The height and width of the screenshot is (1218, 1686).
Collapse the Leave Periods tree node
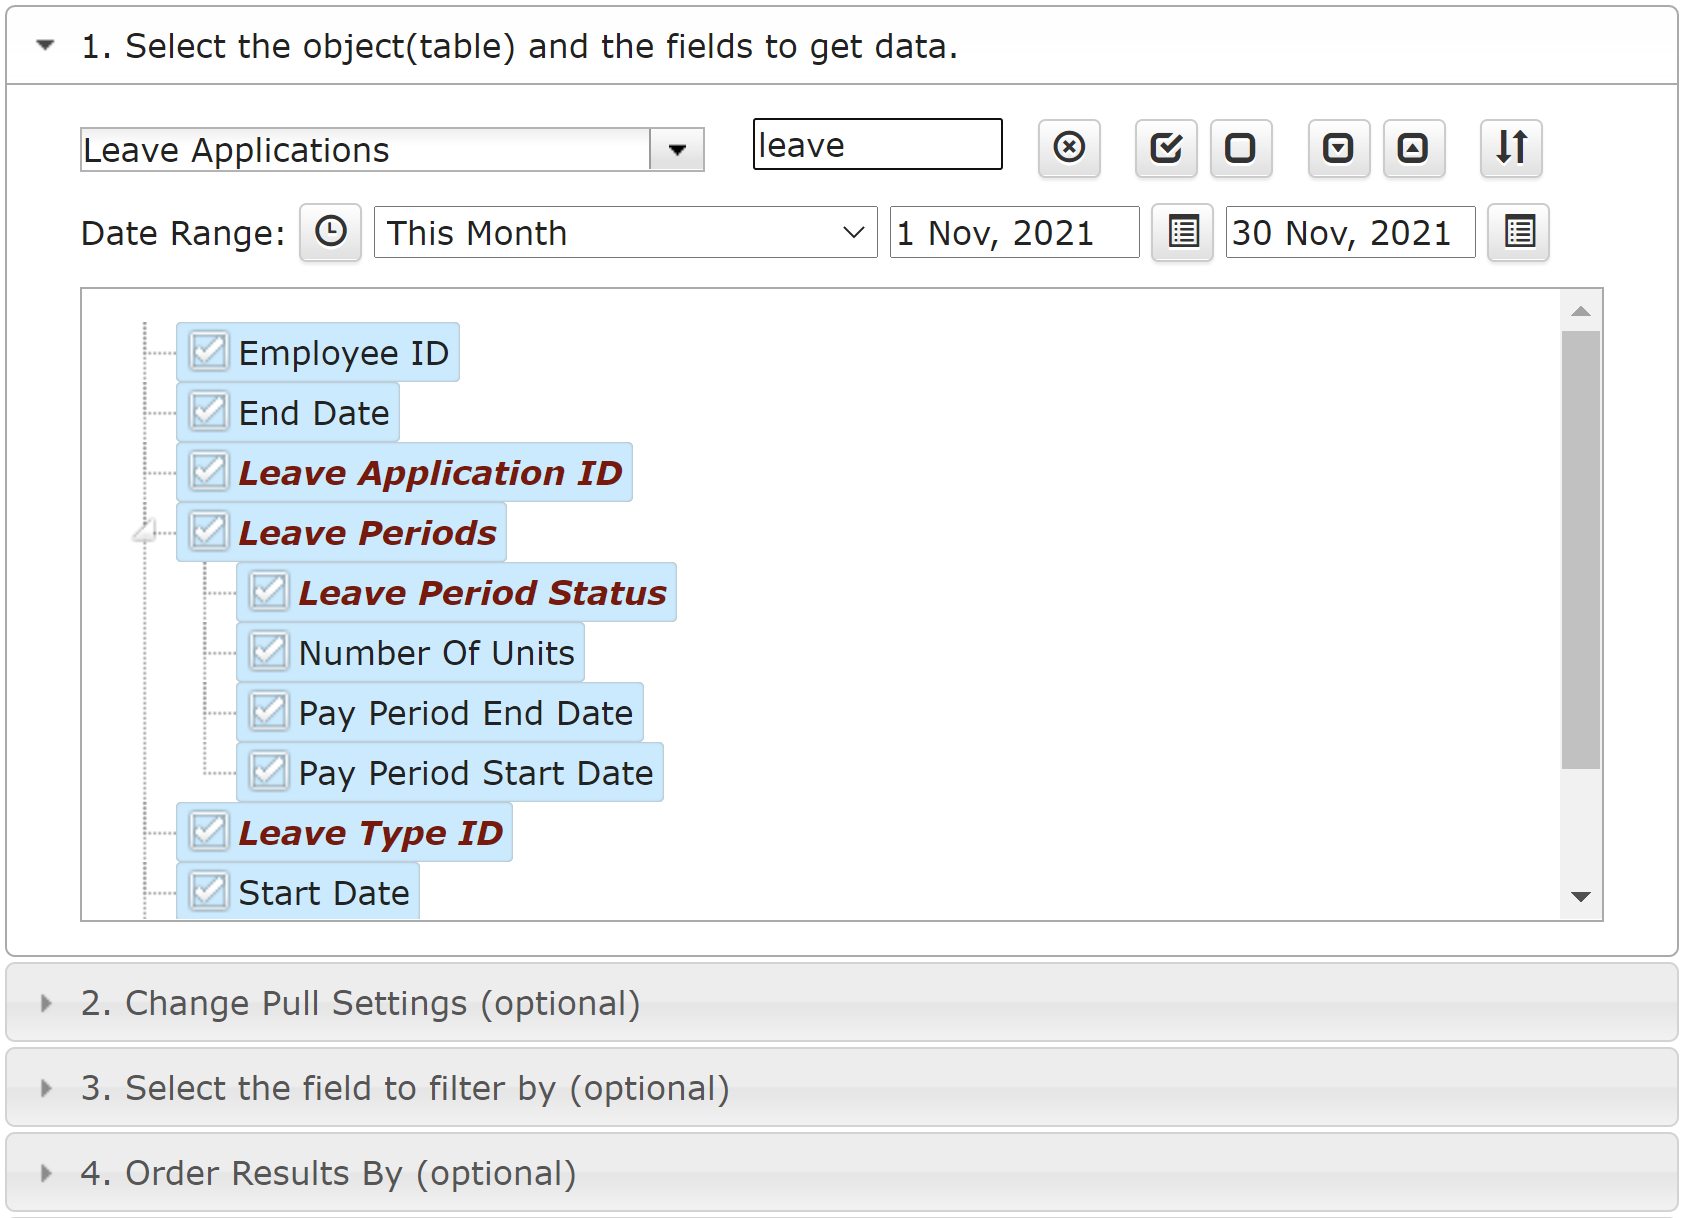[x=145, y=532]
